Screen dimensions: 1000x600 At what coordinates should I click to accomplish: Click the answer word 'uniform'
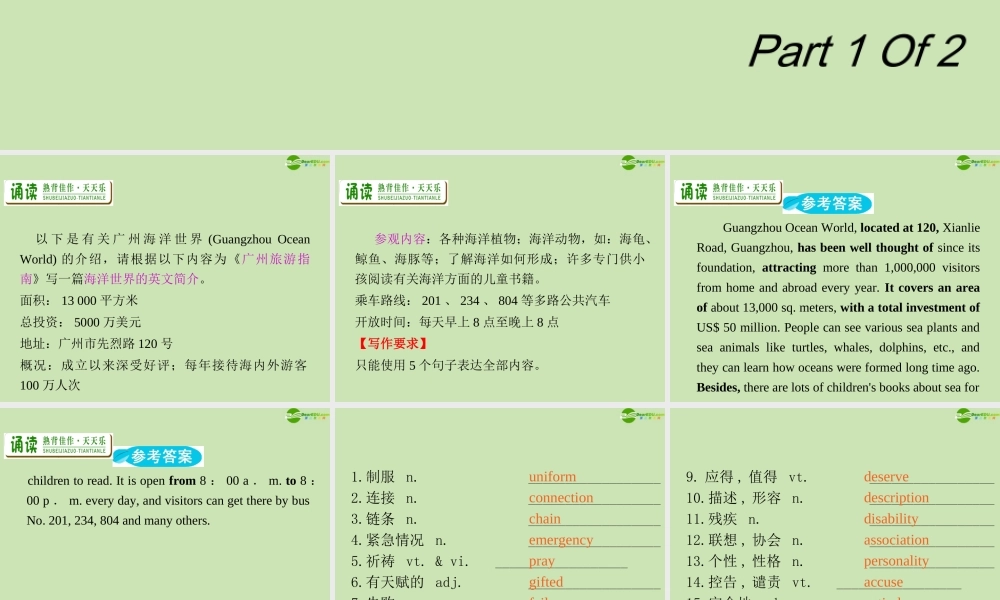pyautogui.click(x=552, y=476)
